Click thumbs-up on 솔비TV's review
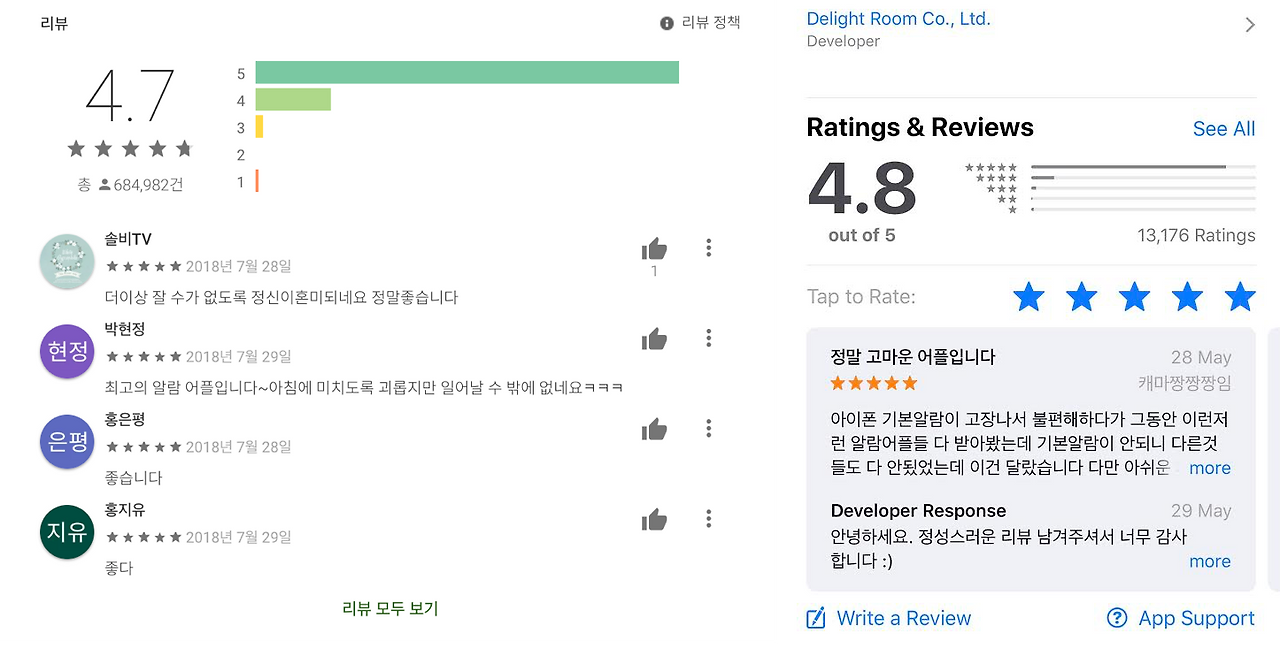 [654, 249]
